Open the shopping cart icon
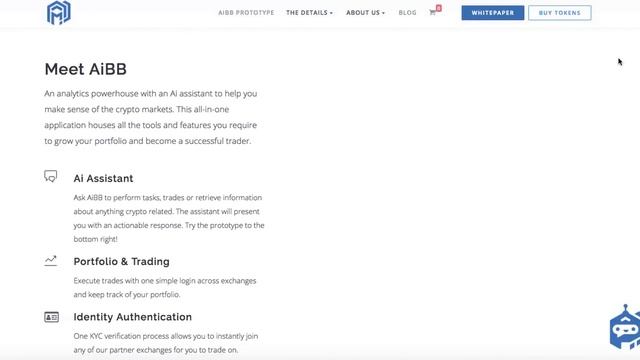 coord(433,13)
